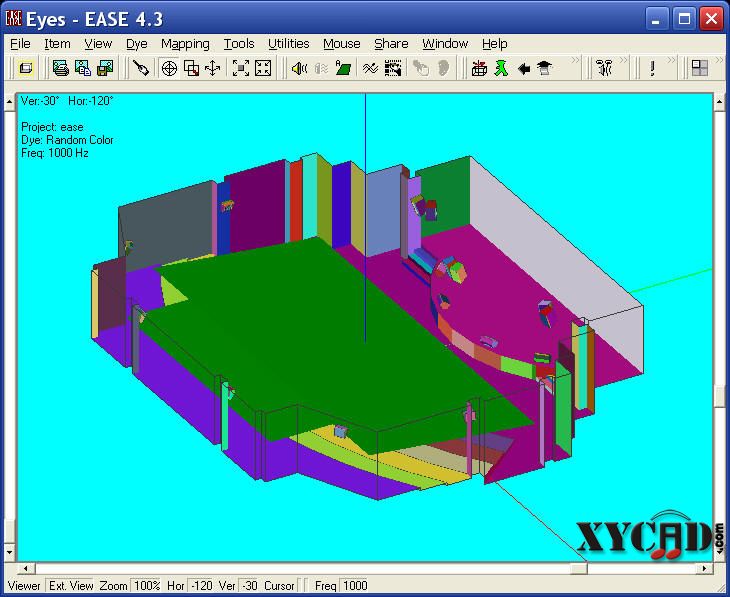Image resolution: width=730 pixels, height=597 pixels.
Task: Expand overflow chevron next to ears icon
Action: point(623,60)
